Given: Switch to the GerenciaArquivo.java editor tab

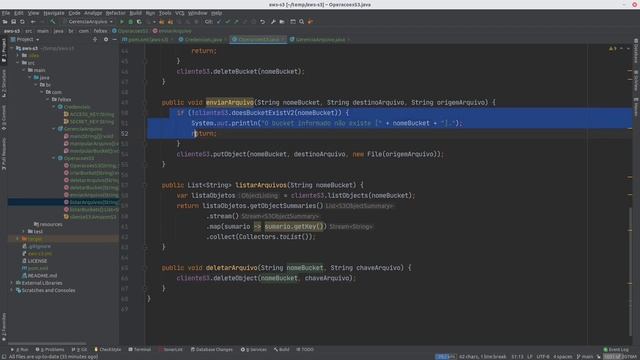Looking at the screenshot, I should pyautogui.click(x=320, y=40).
